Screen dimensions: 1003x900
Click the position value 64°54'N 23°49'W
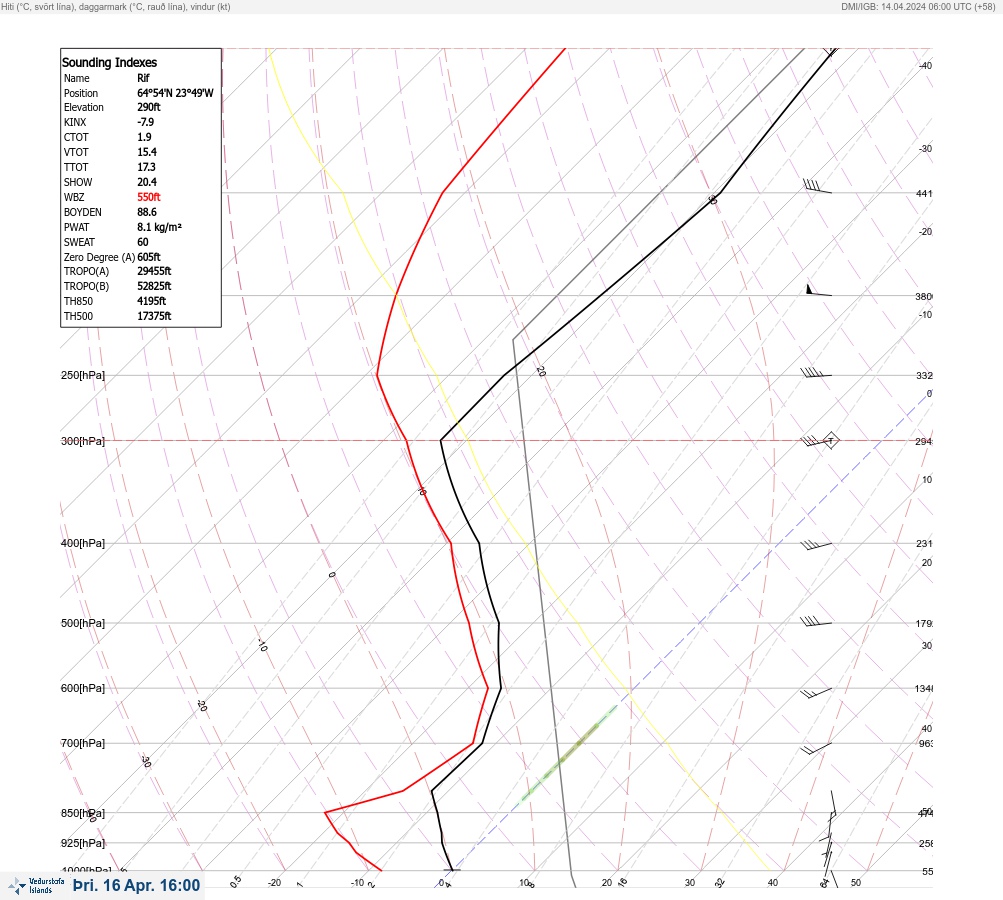175,93
